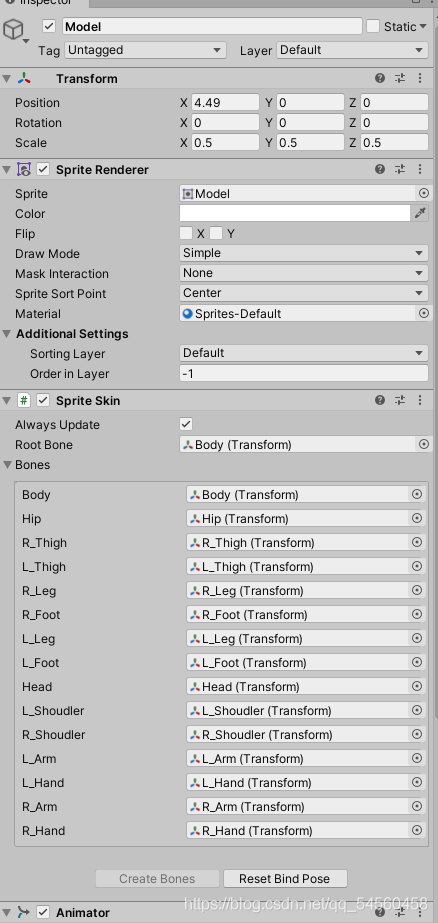Collapse the Sprite Skin foldout

[x=6, y=401]
